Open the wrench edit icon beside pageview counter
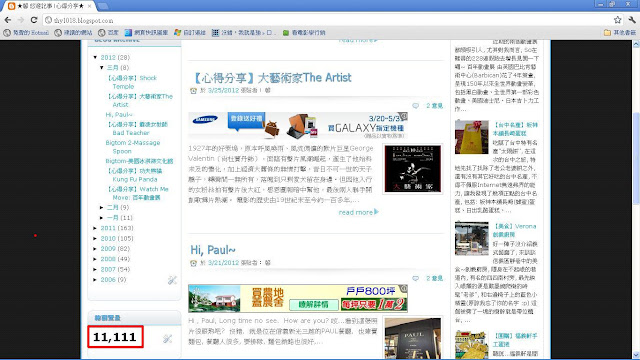Viewport: 640px width, 360px height. [167, 338]
